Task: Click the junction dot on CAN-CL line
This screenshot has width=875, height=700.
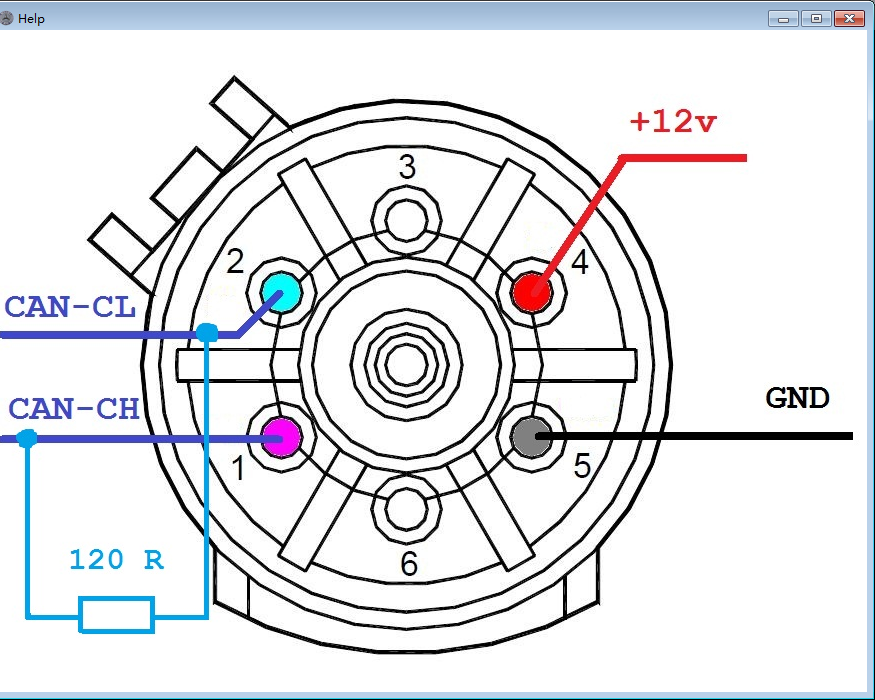Action: 206,333
